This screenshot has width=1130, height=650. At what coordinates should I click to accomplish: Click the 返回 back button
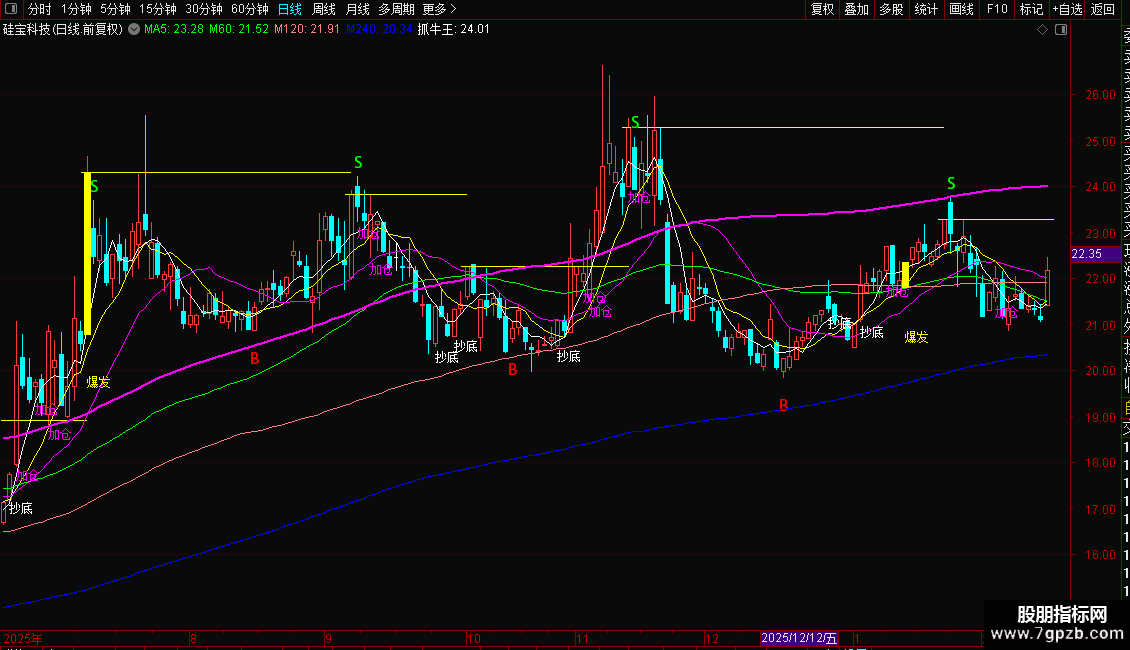(x=1103, y=9)
